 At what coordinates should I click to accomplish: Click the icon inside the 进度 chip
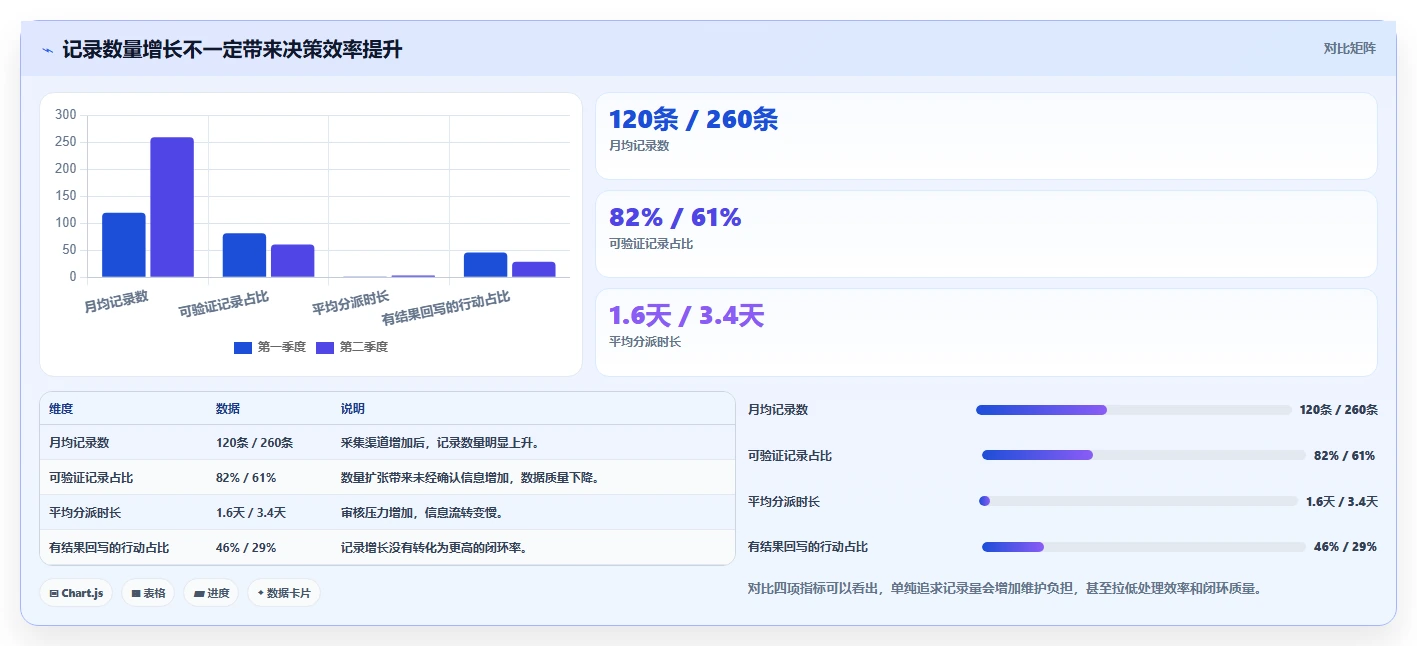(x=199, y=593)
